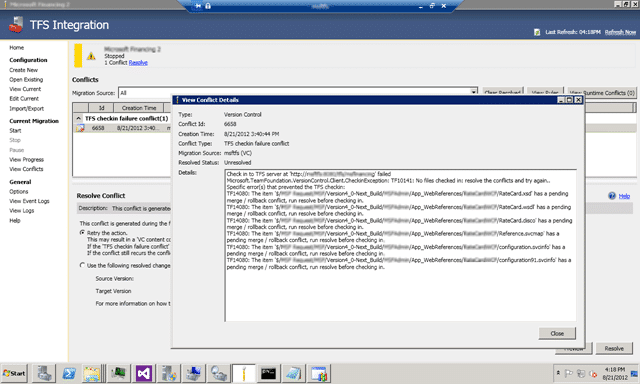Start the current migration

(x=15, y=131)
